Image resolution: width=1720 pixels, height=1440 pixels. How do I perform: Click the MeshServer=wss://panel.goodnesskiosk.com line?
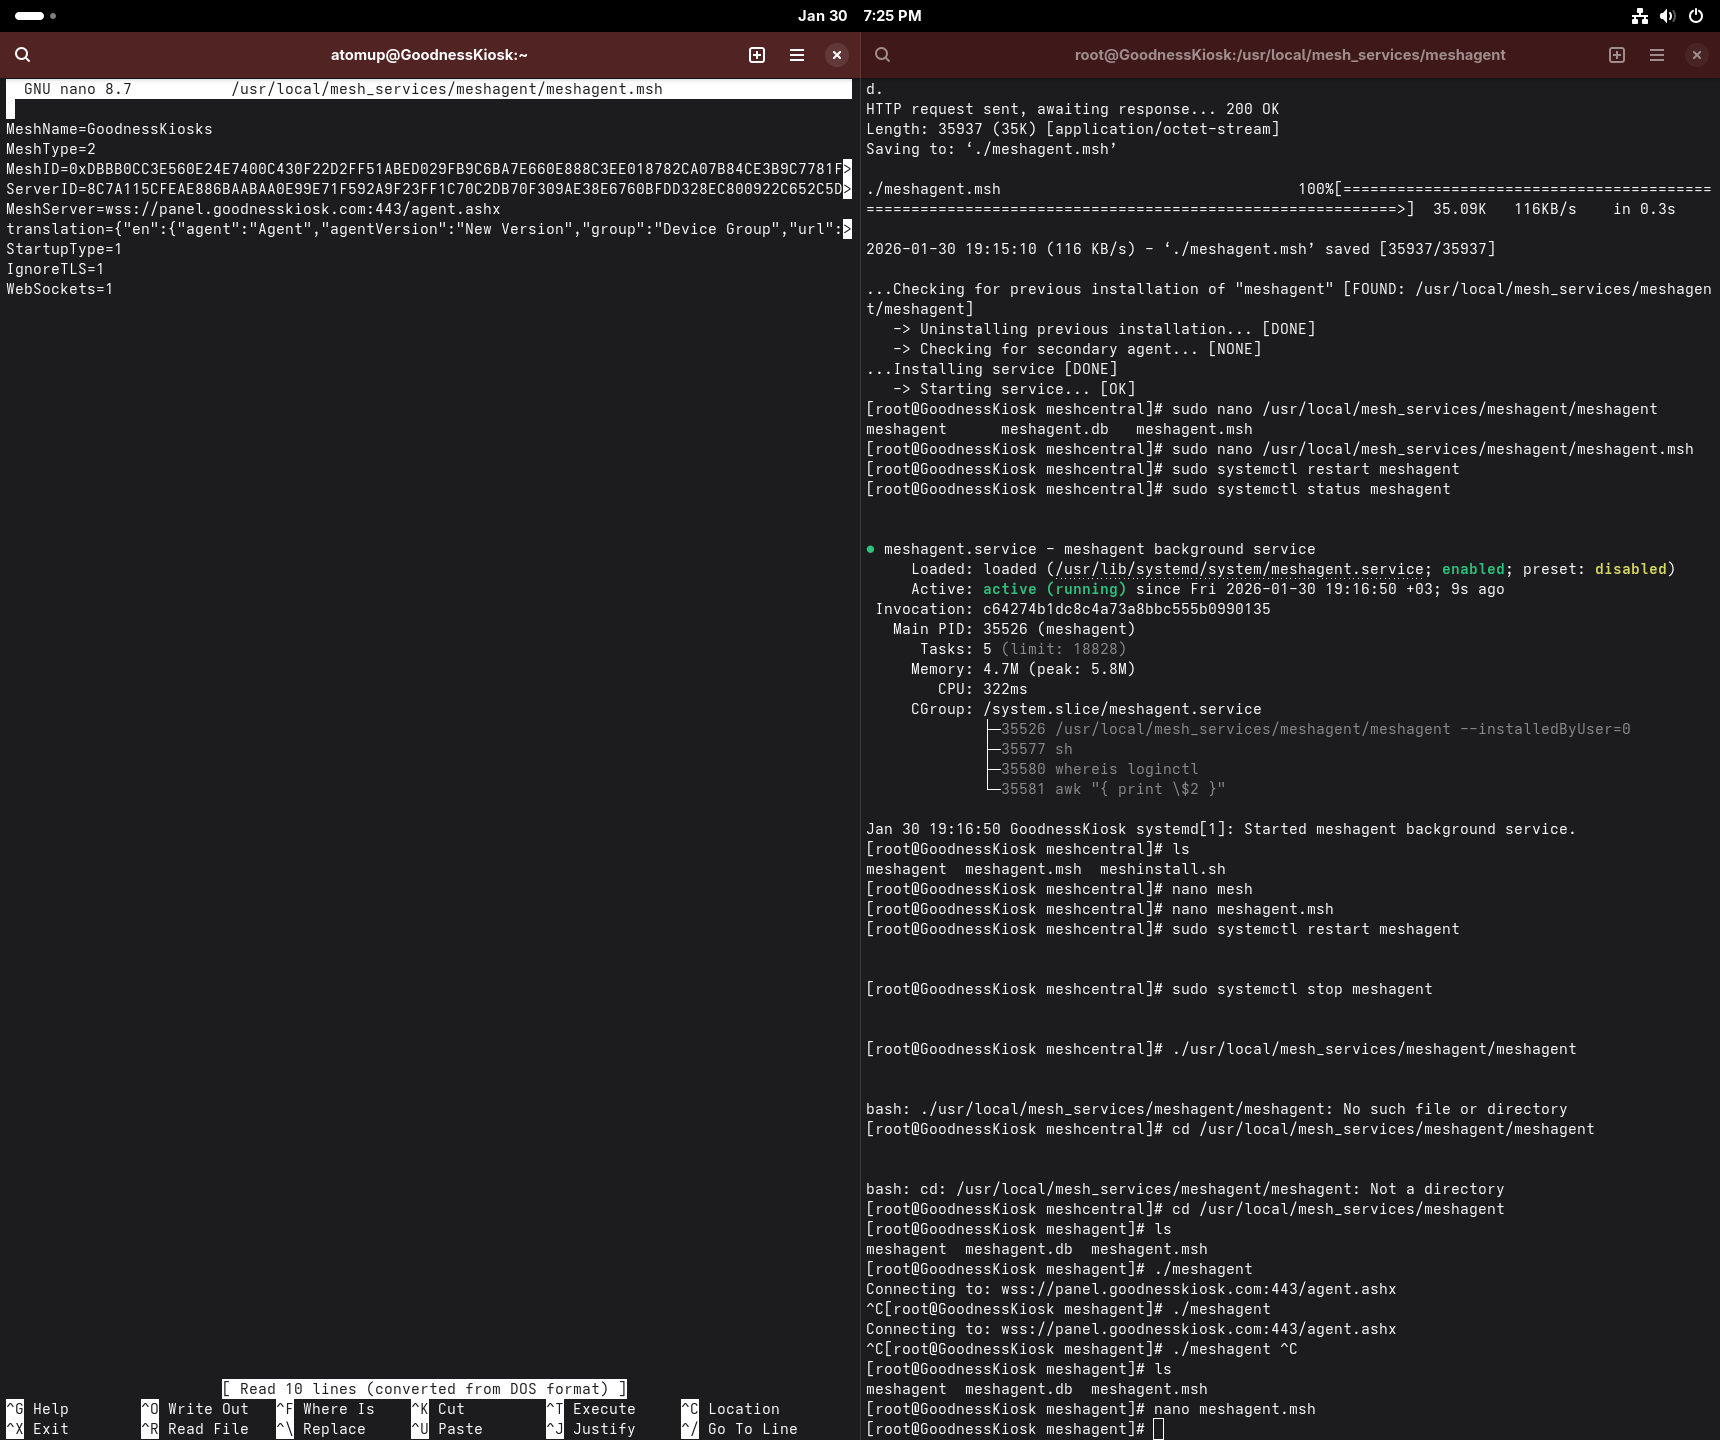point(253,209)
